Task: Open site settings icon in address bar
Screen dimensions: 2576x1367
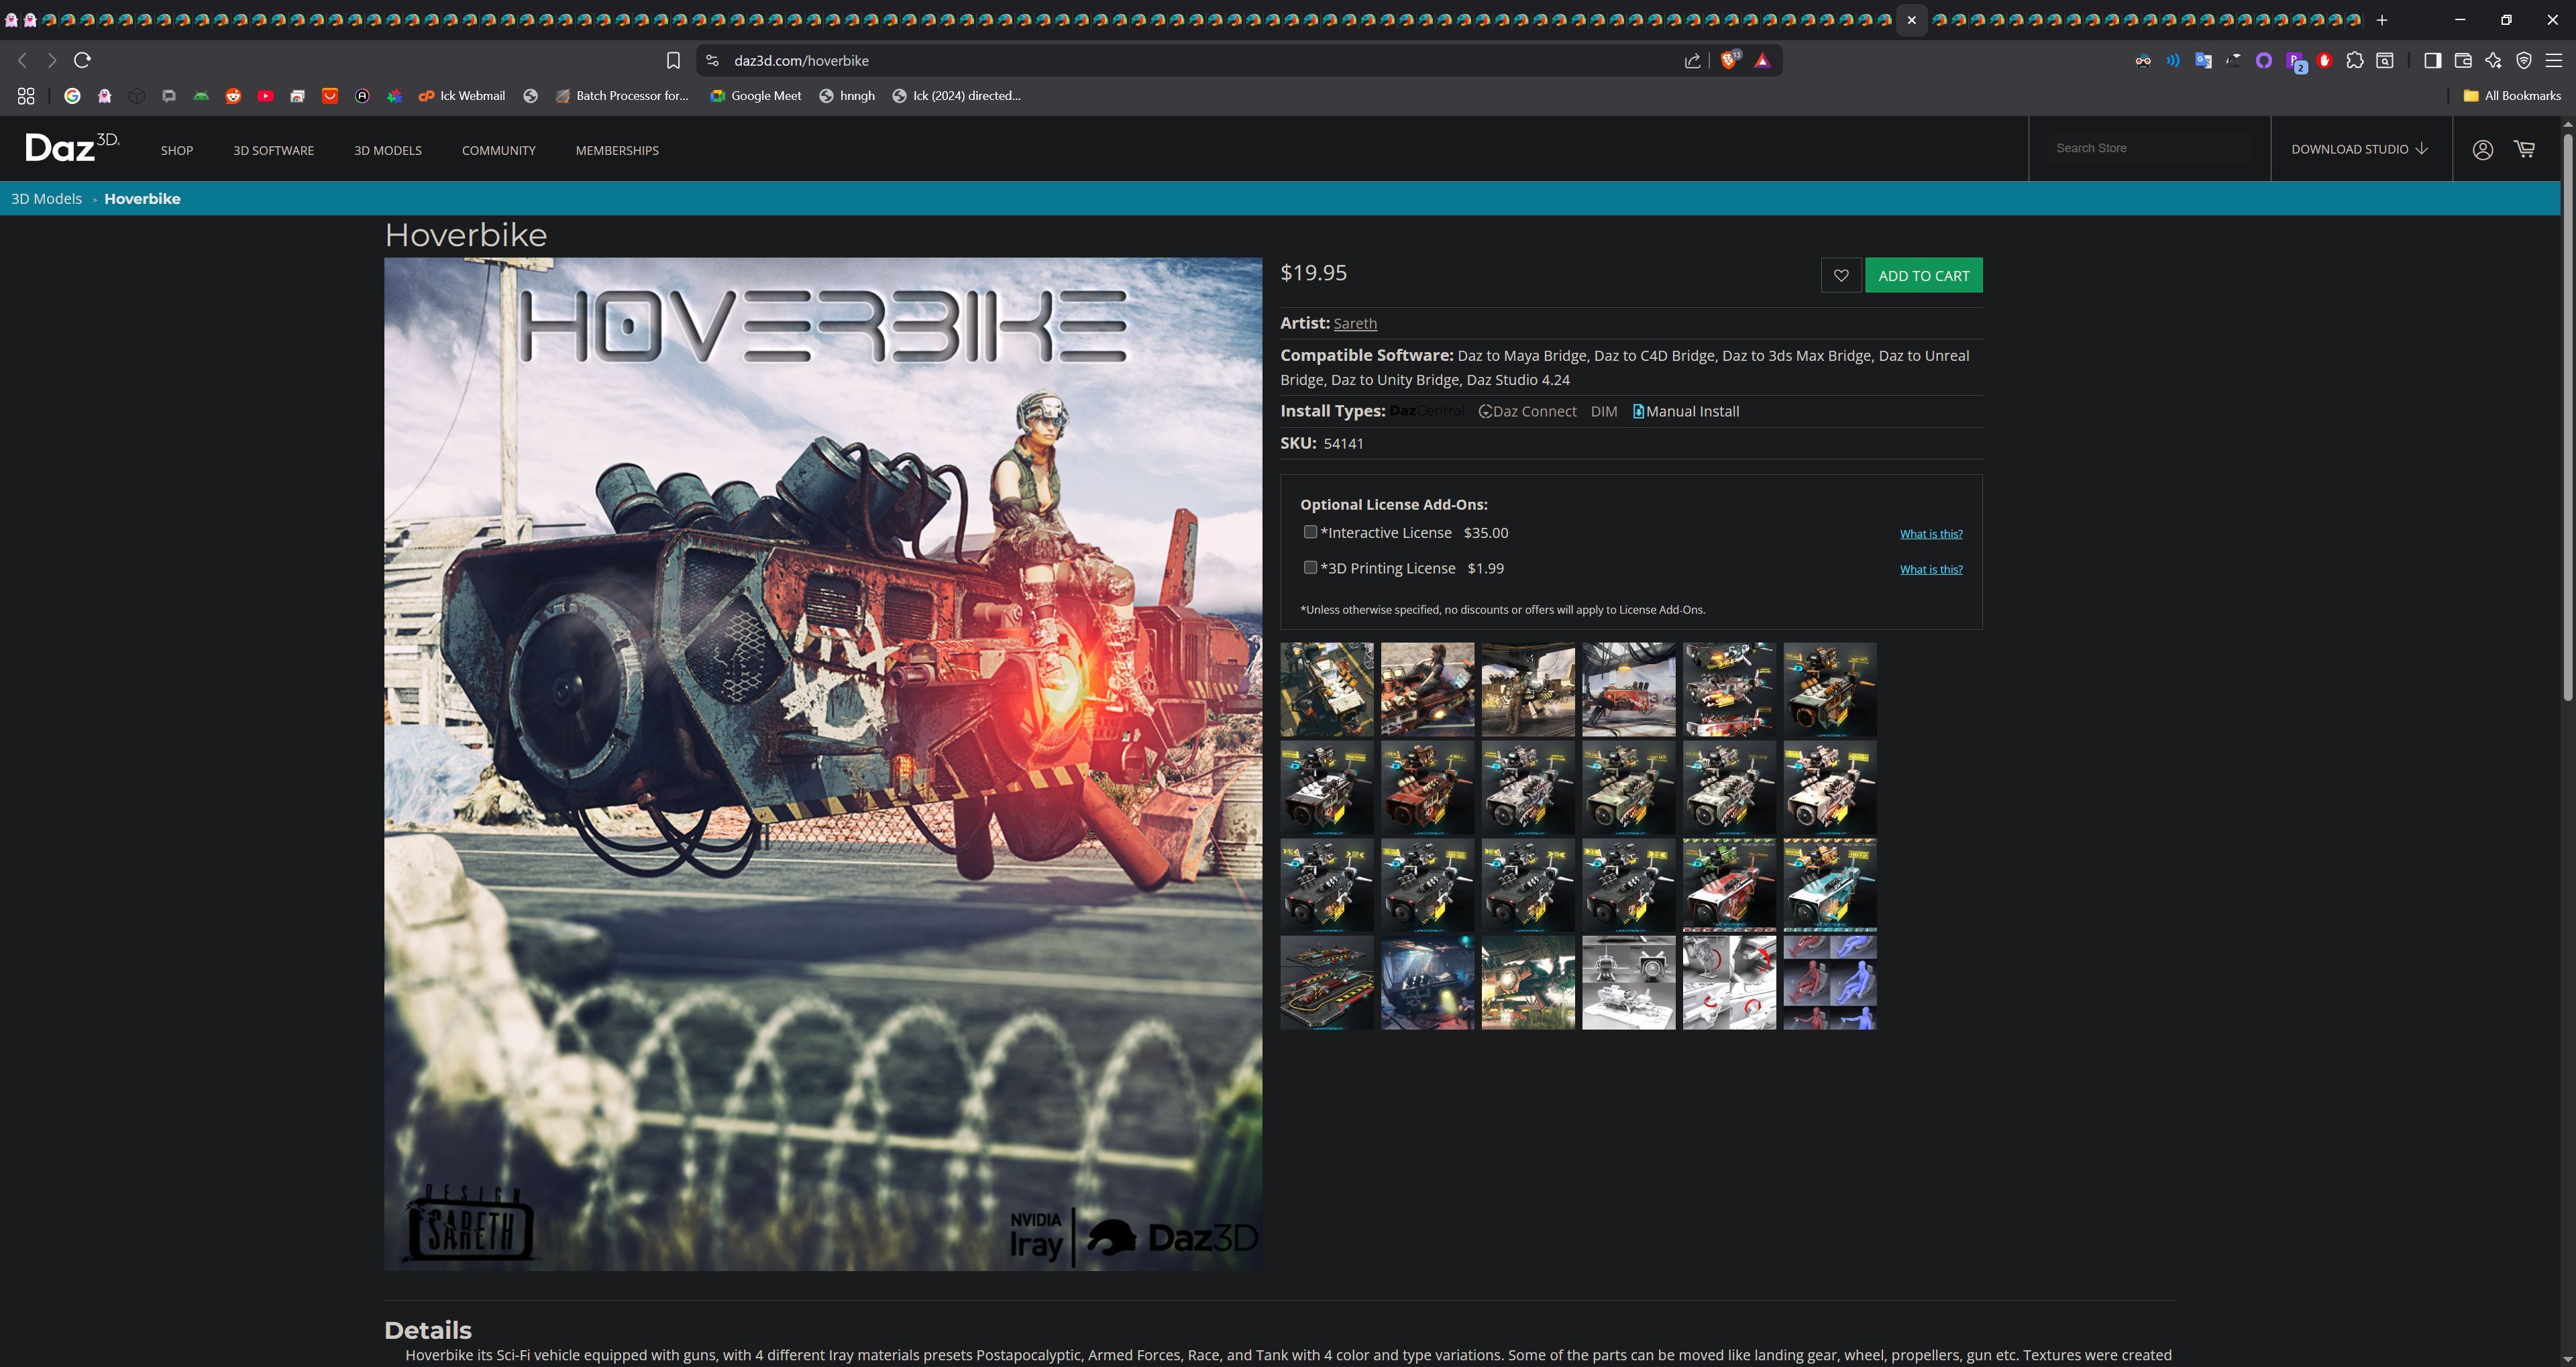Action: point(712,61)
